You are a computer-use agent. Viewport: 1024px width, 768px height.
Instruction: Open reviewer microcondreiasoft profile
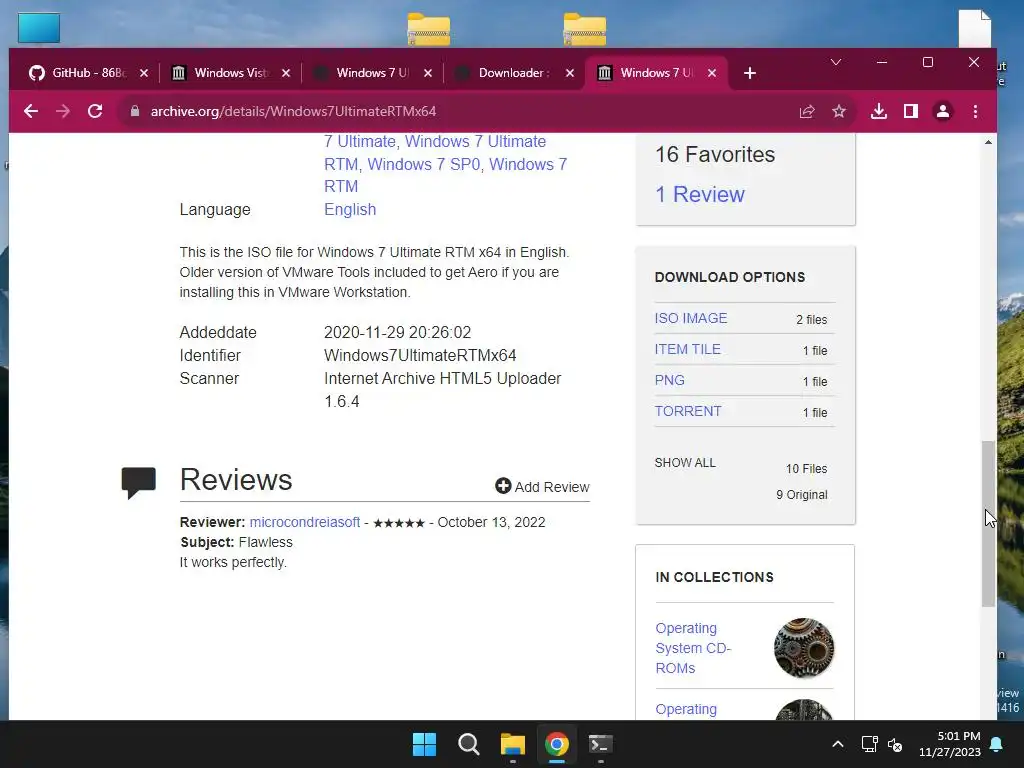[304, 522]
